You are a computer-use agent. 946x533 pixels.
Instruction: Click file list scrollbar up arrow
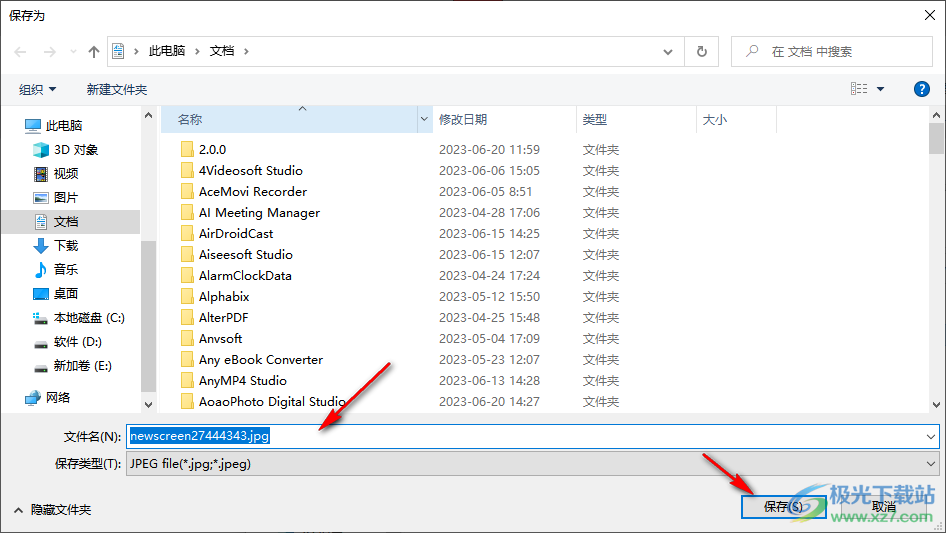tap(936, 115)
